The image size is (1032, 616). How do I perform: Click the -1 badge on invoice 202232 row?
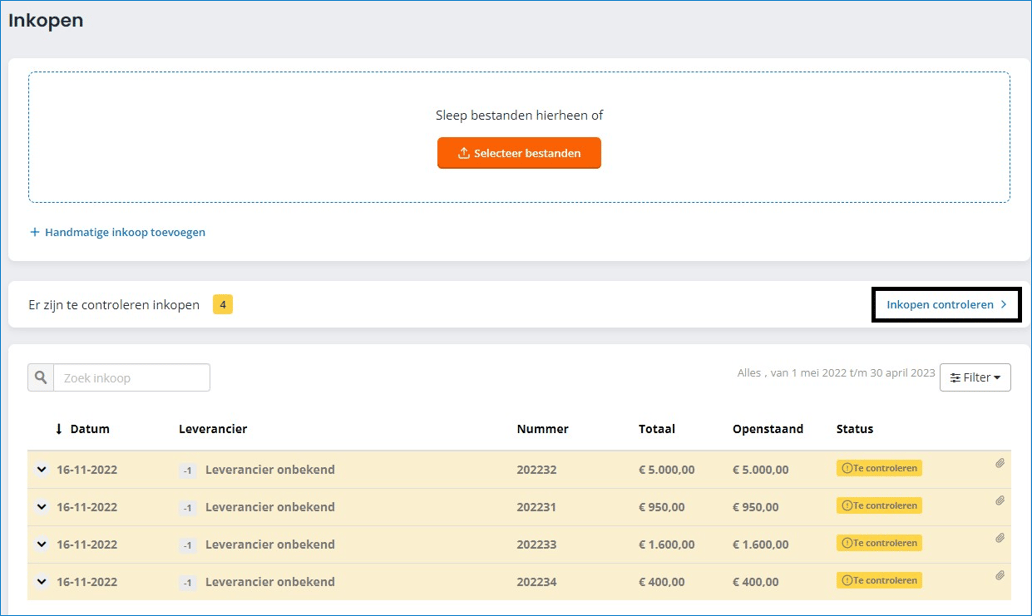click(187, 470)
